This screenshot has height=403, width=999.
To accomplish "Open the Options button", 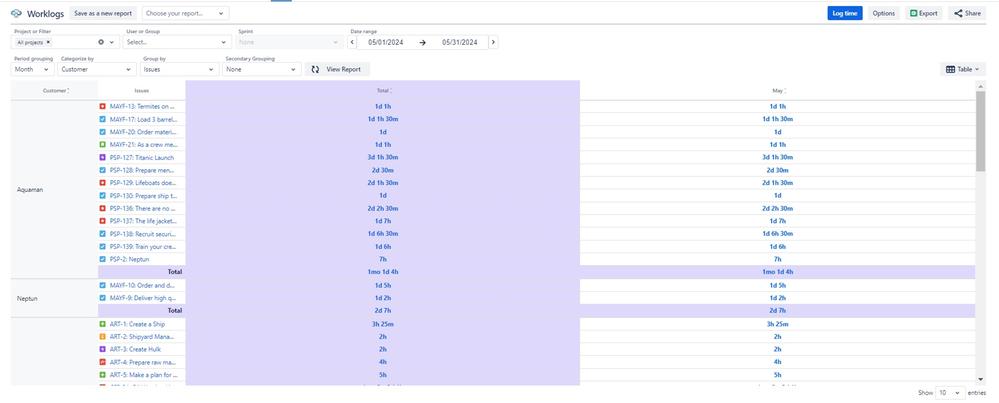I will [x=884, y=13].
